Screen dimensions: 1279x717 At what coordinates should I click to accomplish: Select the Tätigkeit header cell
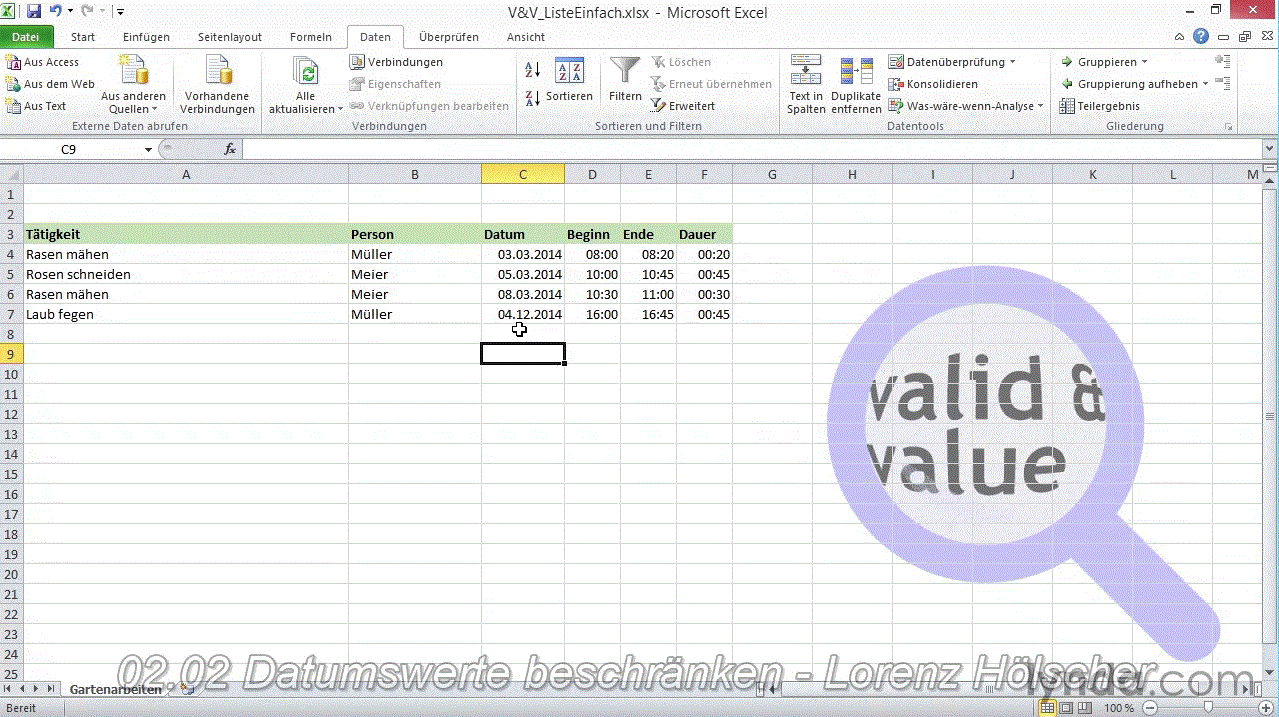186,234
